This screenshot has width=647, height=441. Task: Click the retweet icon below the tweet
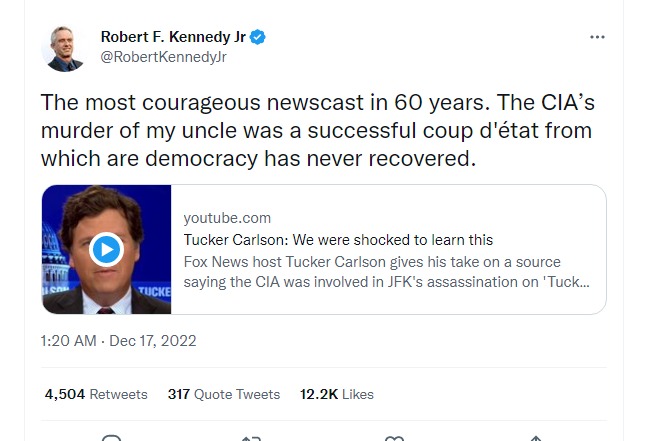tap(251, 437)
